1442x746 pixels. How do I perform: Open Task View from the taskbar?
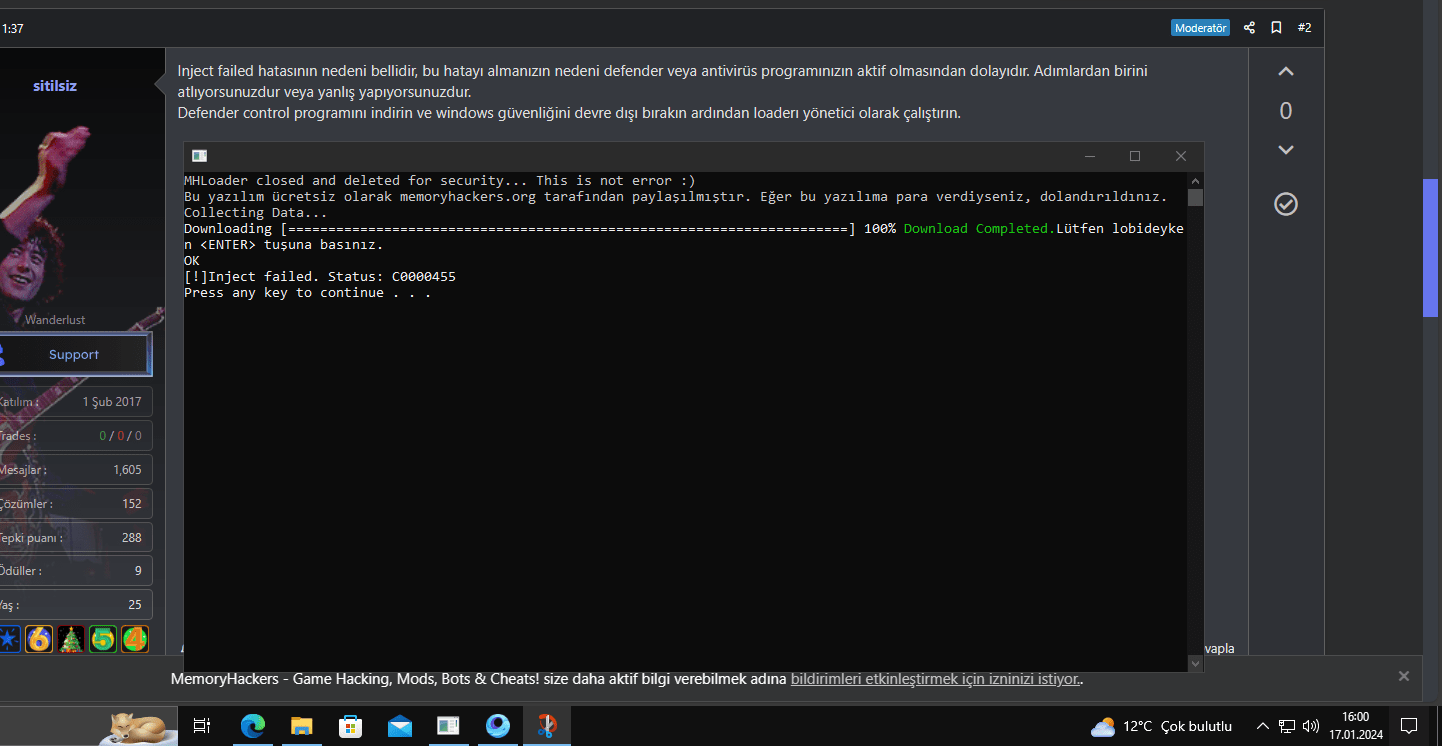(202, 727)
